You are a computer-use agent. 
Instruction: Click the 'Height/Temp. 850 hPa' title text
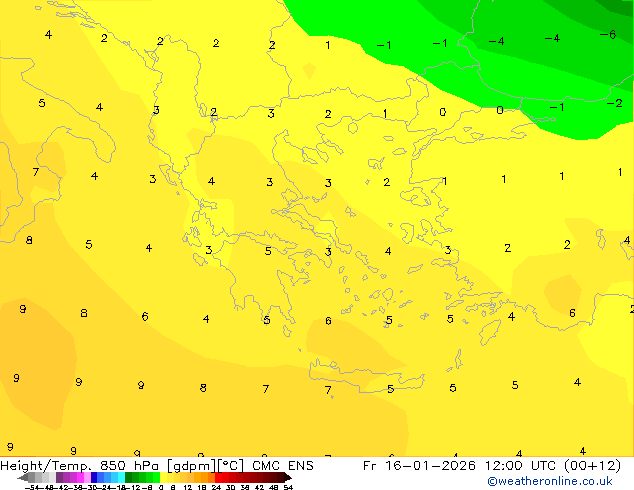(x=78, y=465)
